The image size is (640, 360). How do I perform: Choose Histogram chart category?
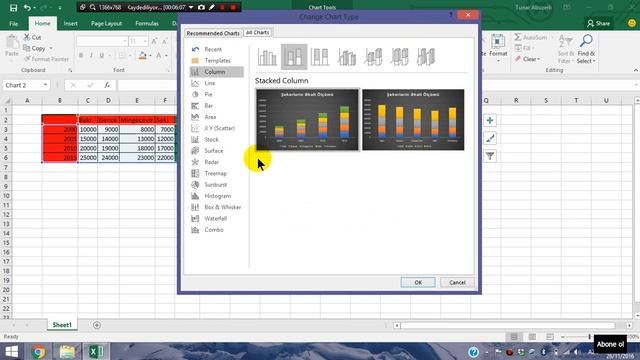pyautogui.click(x=217, y=196)
